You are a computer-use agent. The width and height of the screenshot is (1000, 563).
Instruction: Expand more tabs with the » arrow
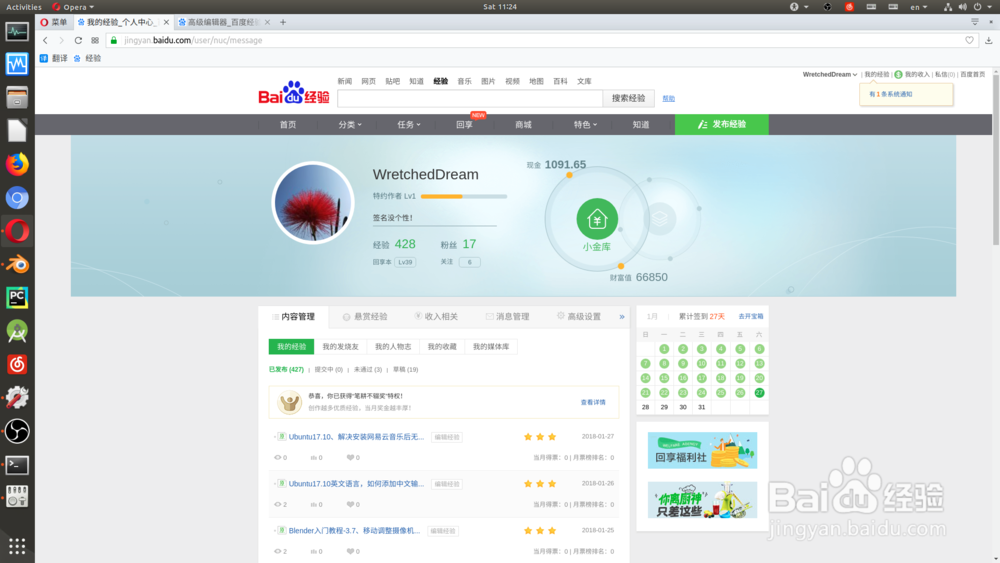coord(622,317)
